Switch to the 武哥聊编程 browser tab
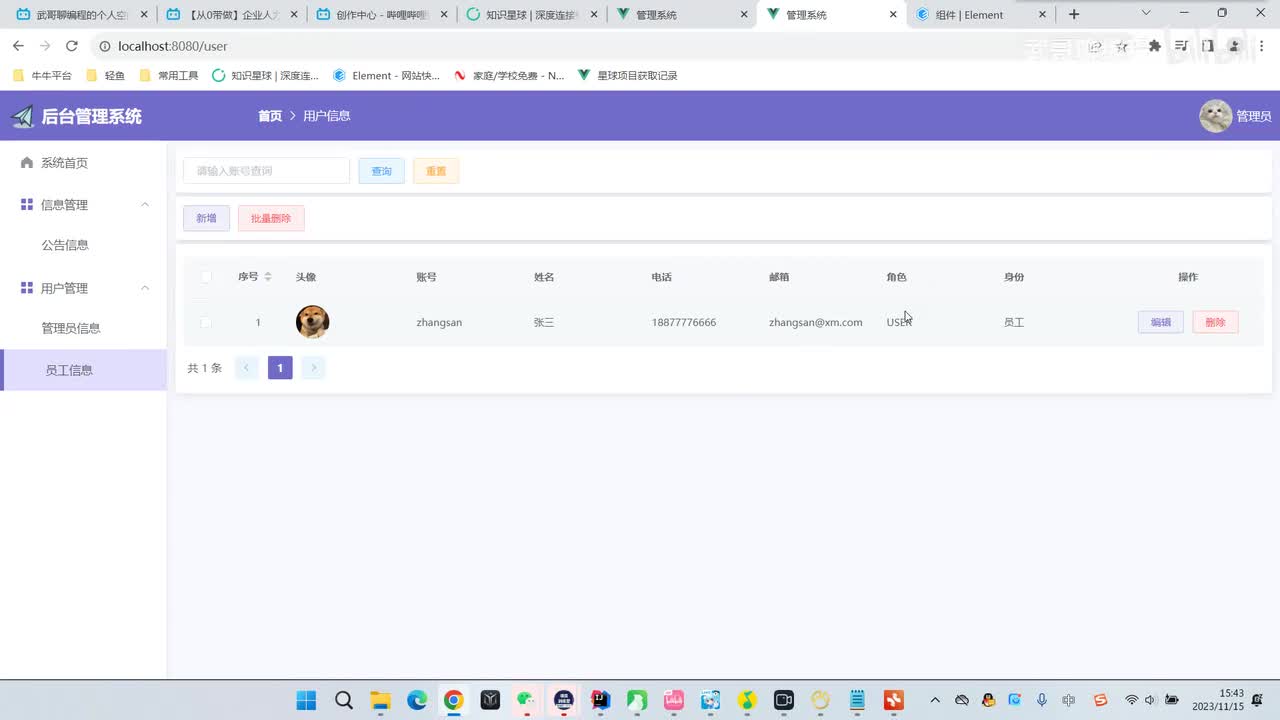This screenshot has height=720, width=1280. tap(82, 15)
